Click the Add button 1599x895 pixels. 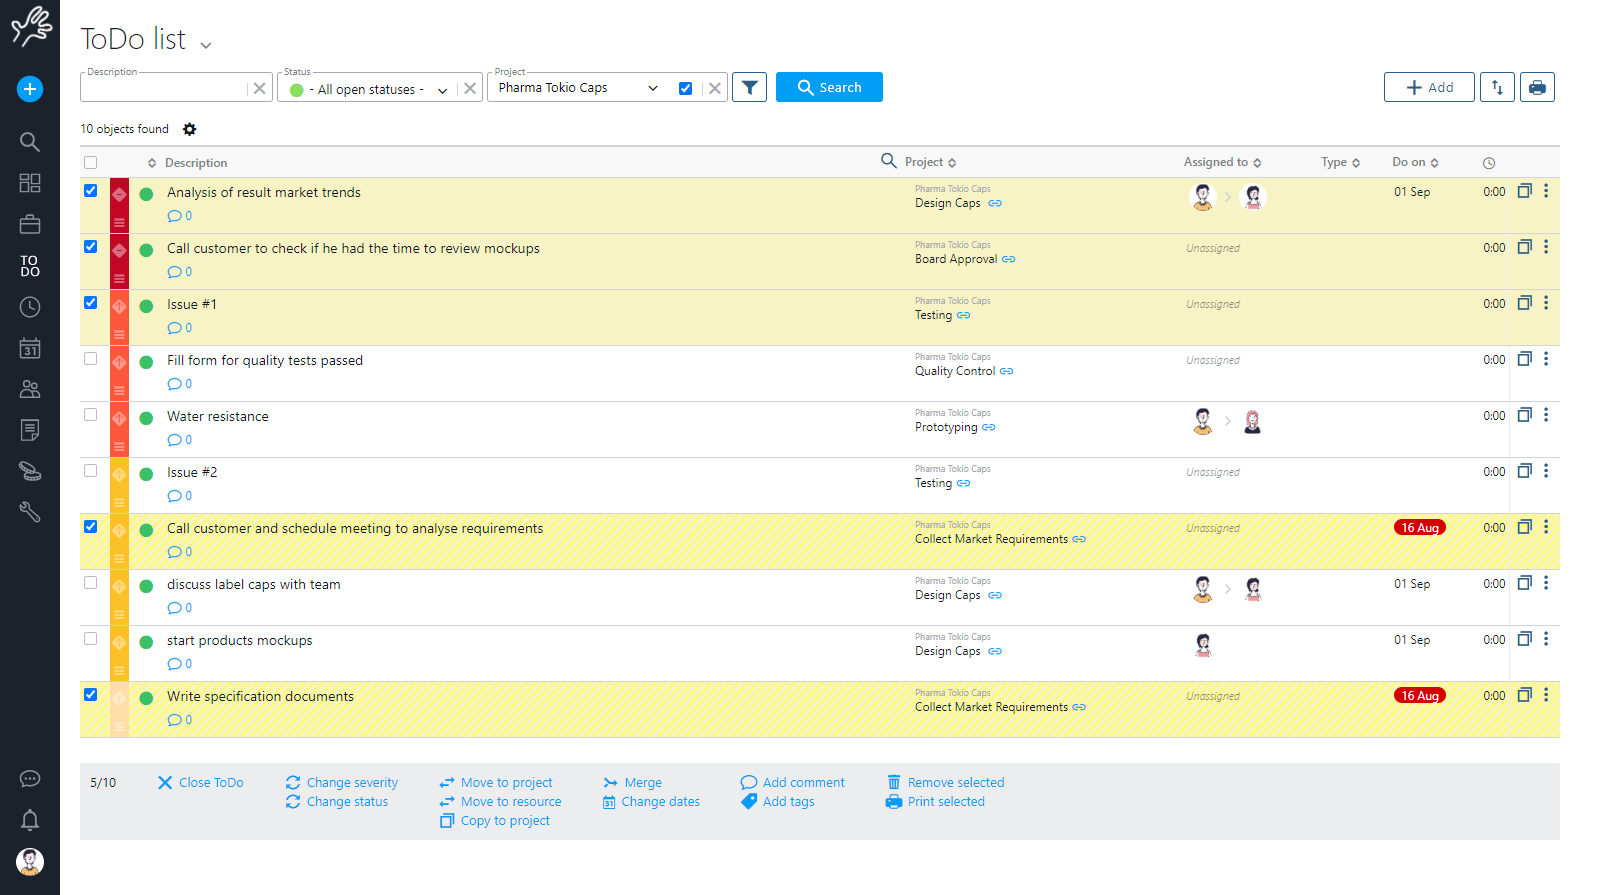pos(1429,88)
